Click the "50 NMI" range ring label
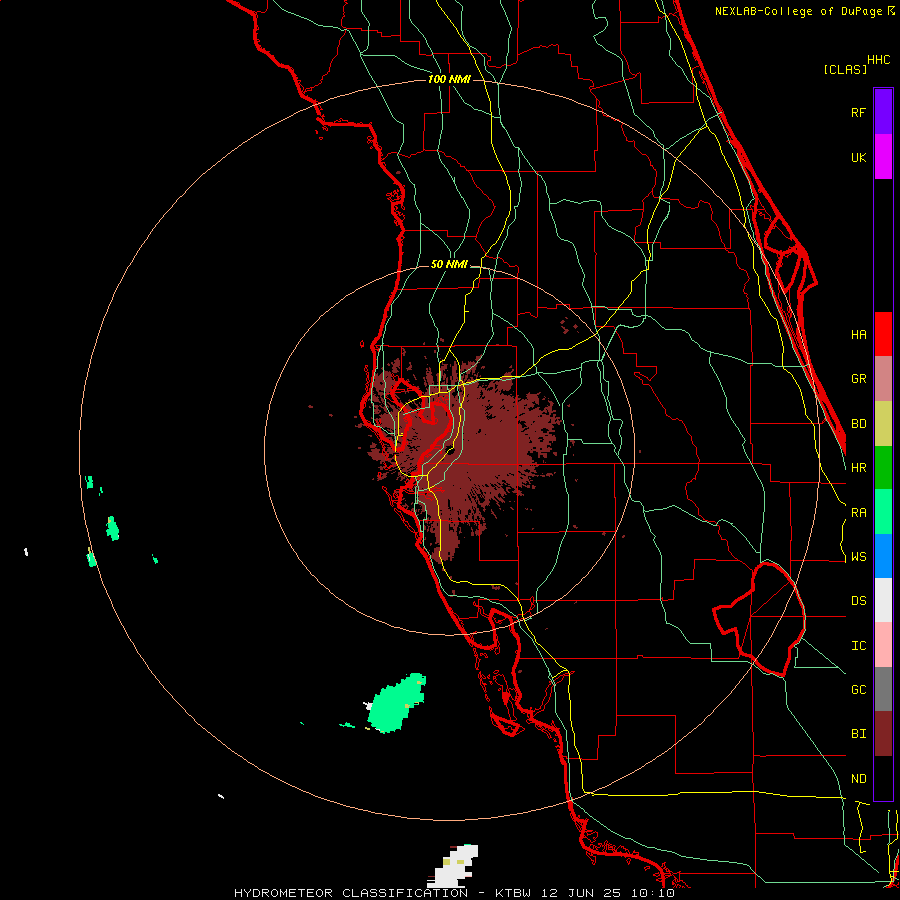 (x=449, y=265)
